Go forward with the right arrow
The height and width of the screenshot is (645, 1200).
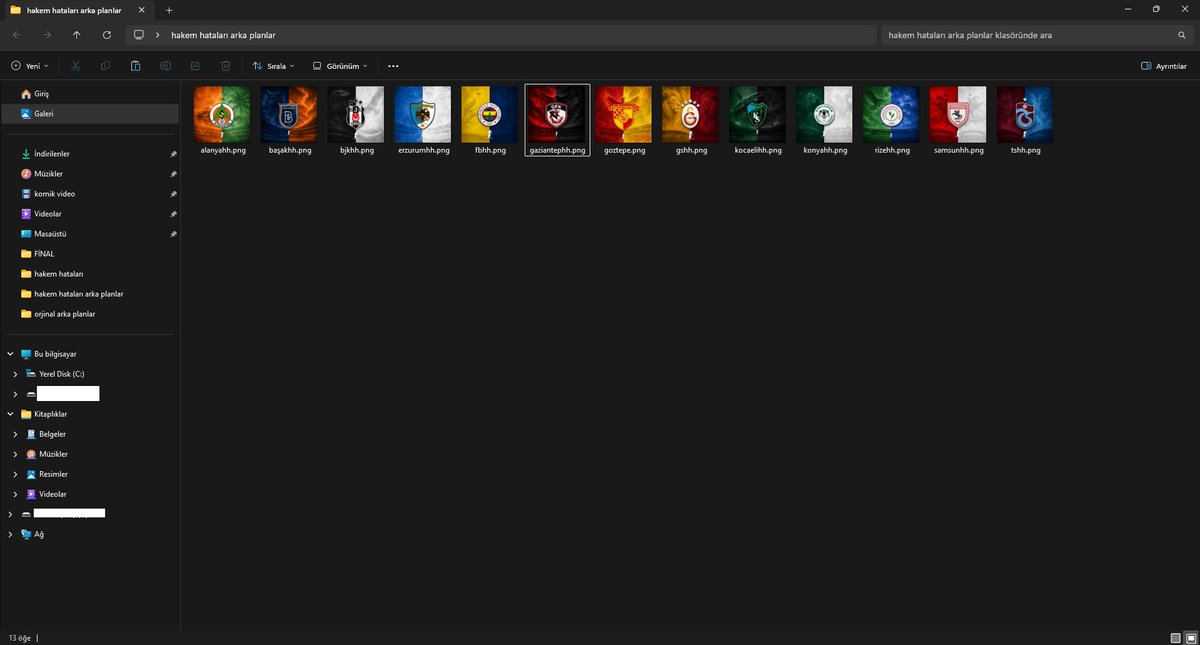[47, 35]
